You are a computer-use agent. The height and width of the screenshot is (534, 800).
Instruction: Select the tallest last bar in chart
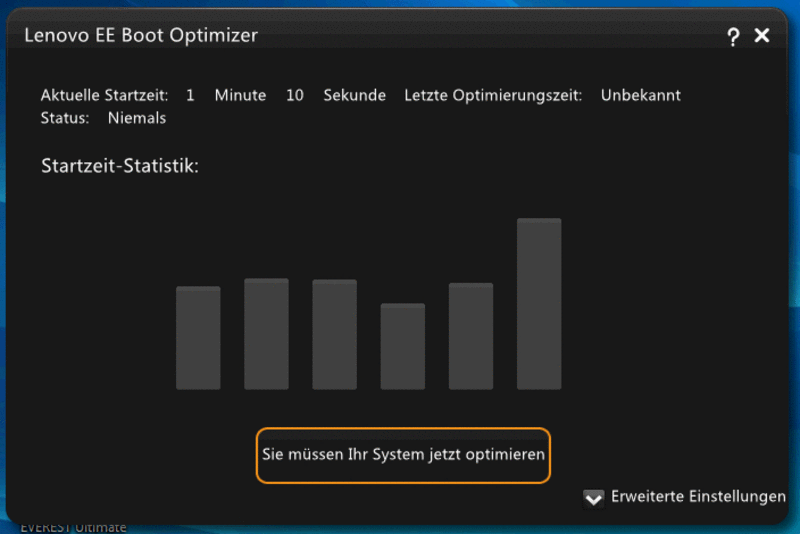click(x=539, y=304)
